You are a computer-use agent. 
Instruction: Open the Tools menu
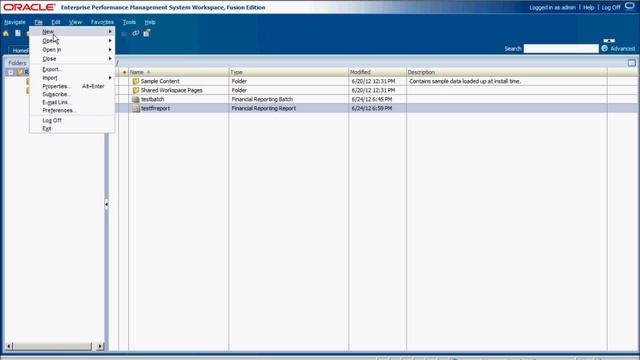point(129,22)
